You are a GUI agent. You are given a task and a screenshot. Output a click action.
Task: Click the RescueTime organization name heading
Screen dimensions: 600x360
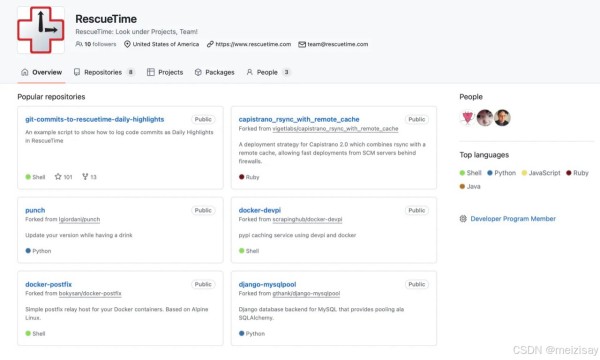[x=106, y=19]
